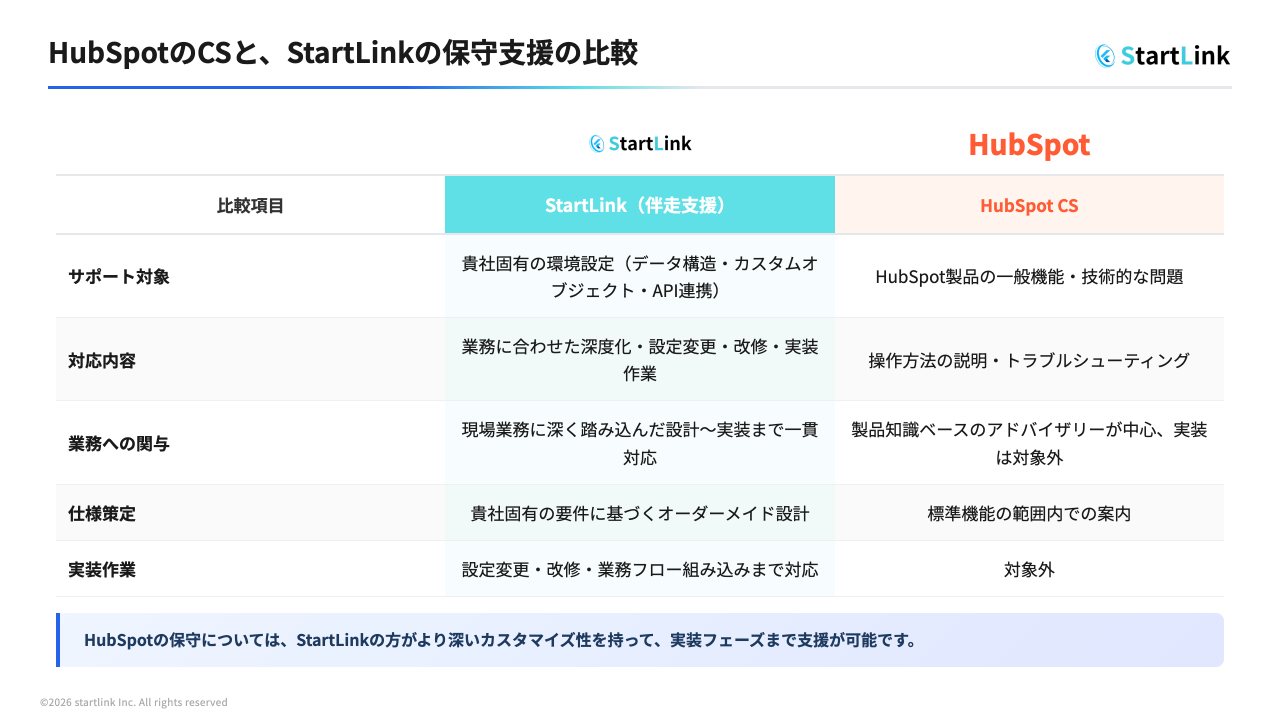The height and width of the screenshot is (720, 1280).
Task: Click the 対象外 cell in 実装作業 row
Action: click(1029, 570)
